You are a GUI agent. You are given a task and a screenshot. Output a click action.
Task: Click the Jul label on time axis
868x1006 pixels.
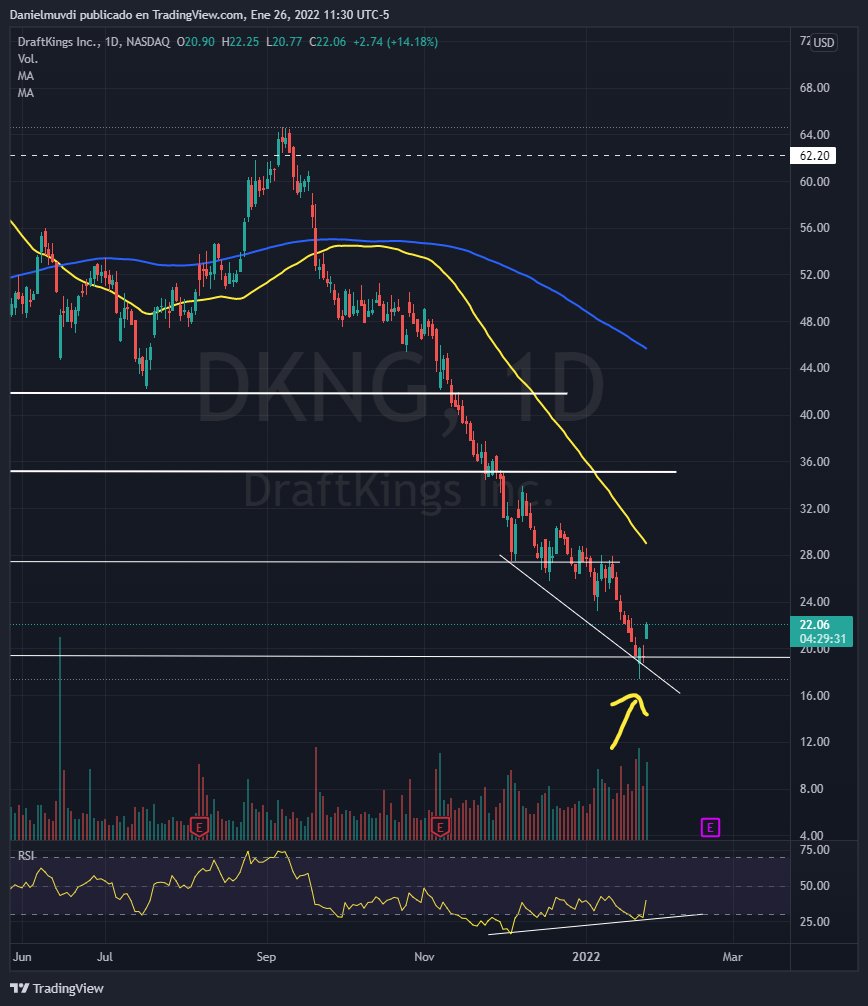pos(105,957)
